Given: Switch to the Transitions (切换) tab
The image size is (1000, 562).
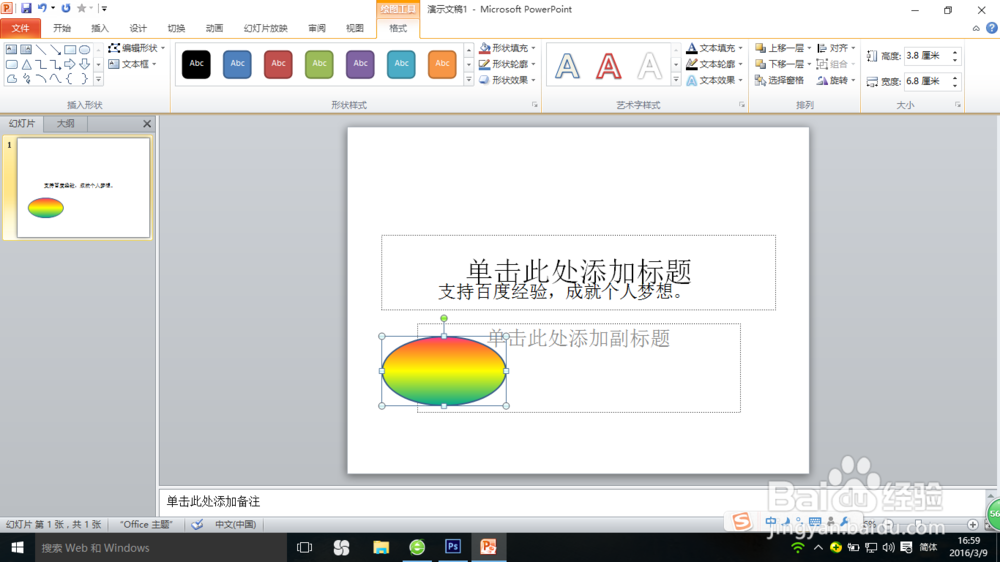Looking at the screenshot, I should click(x=176, y=28).
